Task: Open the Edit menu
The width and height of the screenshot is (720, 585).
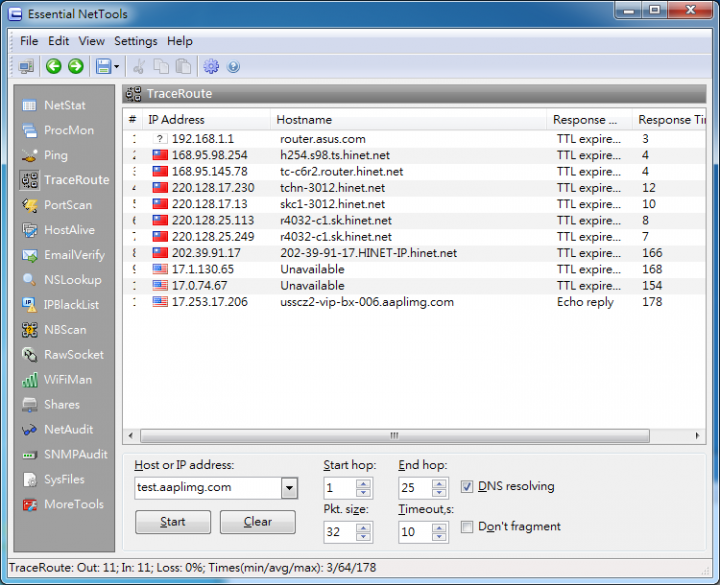Action: tap(58, 41)
